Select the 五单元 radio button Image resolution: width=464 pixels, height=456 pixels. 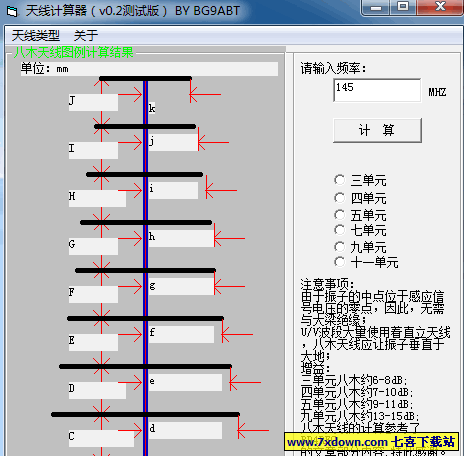[x=340, y=215]
